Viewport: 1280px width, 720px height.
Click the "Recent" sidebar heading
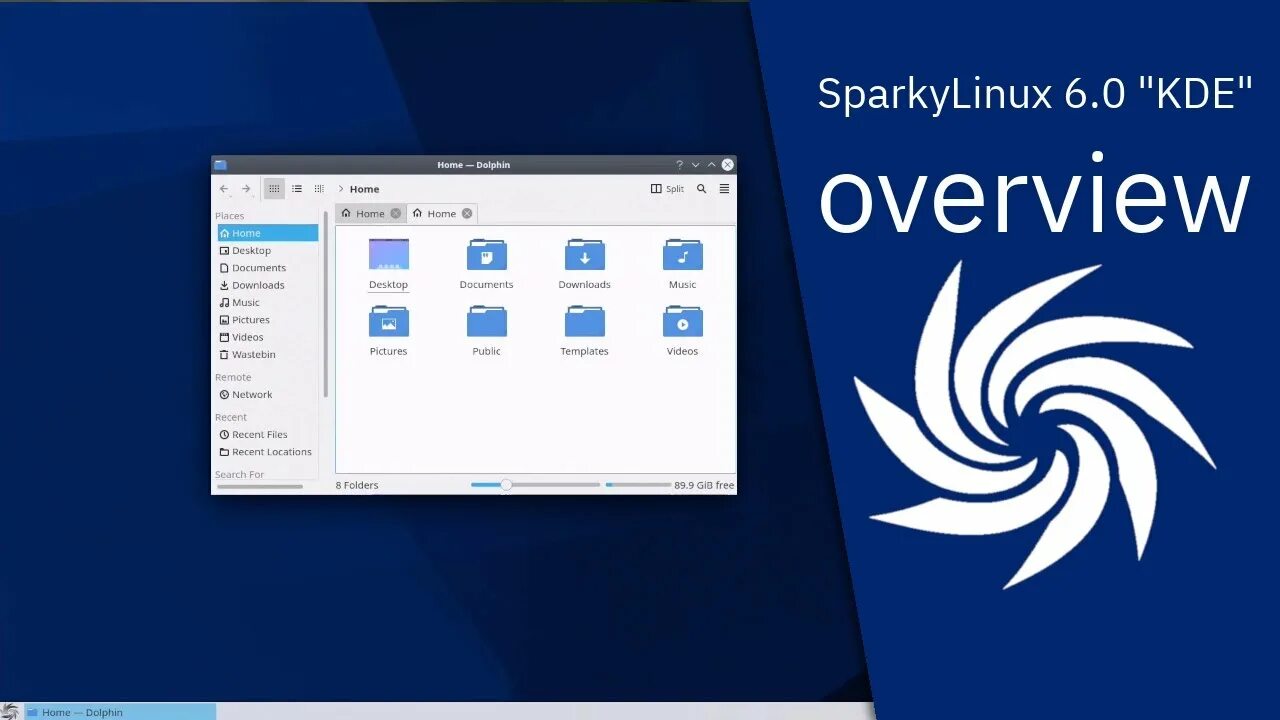[x=231, y=418]
